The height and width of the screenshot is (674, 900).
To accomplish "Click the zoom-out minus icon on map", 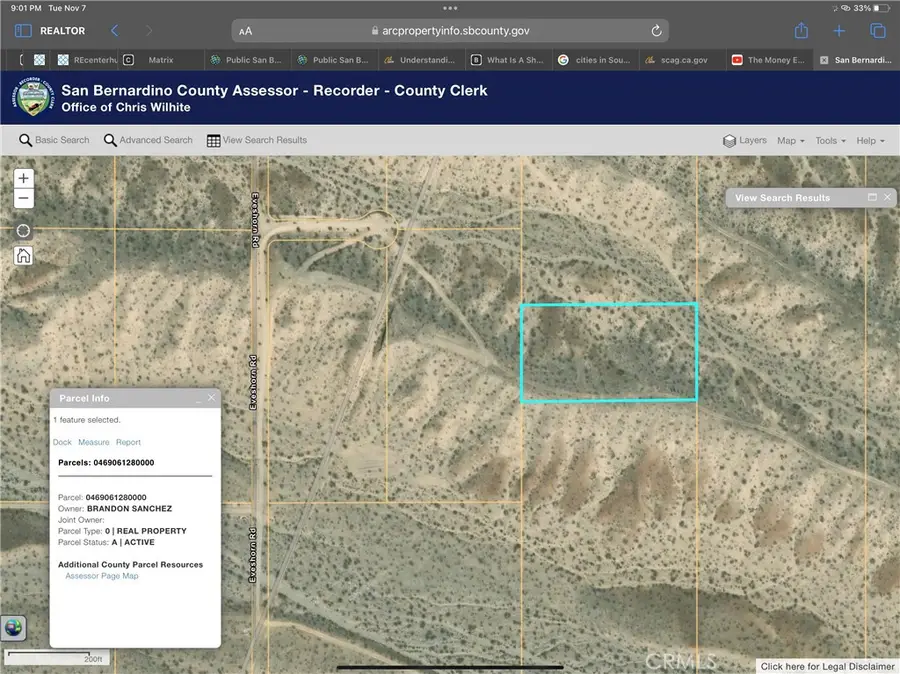I will (23, 198).
